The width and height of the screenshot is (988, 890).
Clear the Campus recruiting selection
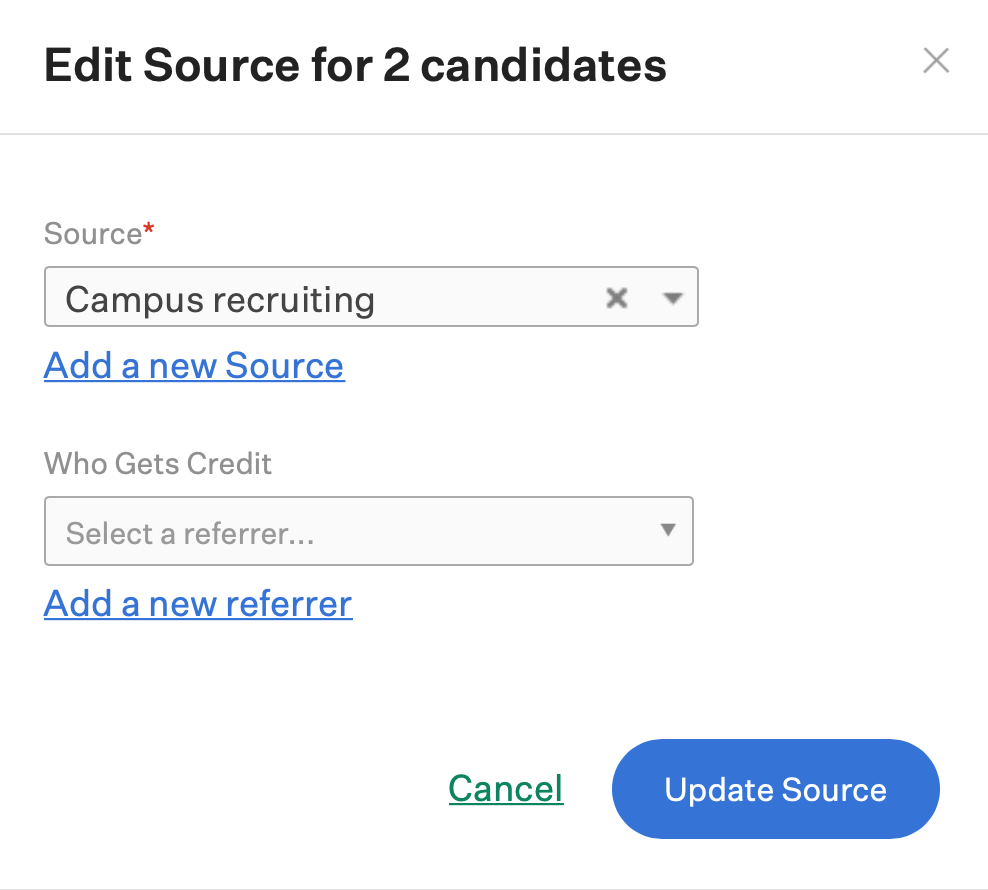pos(617,298)
